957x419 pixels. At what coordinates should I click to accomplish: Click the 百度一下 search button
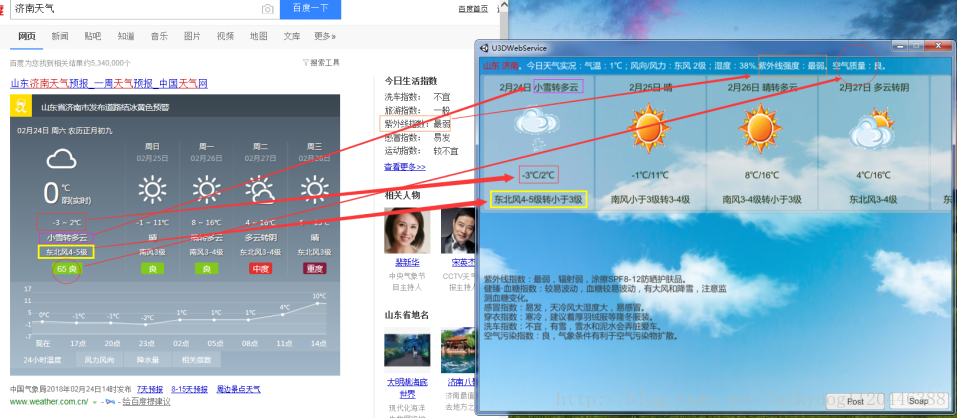(310, 9)
